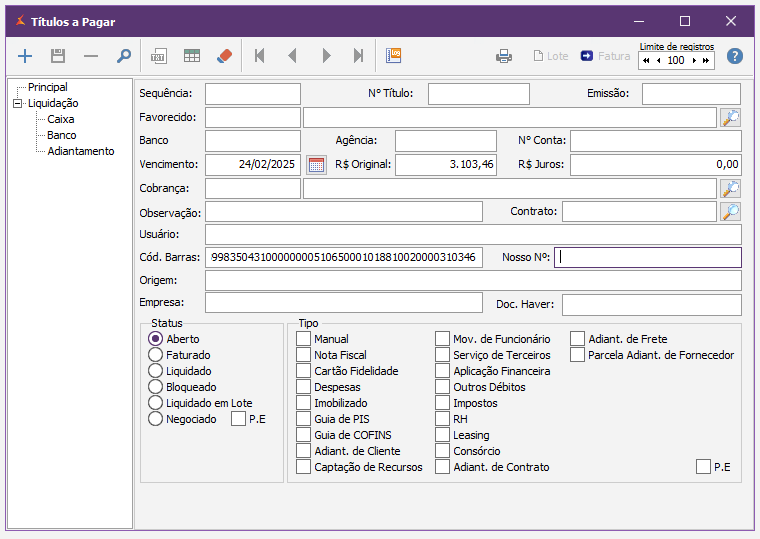760x539 pixels.
Task: Enable the Impostos checkbox
Action: pyautogui.click(x=442, y=403)
